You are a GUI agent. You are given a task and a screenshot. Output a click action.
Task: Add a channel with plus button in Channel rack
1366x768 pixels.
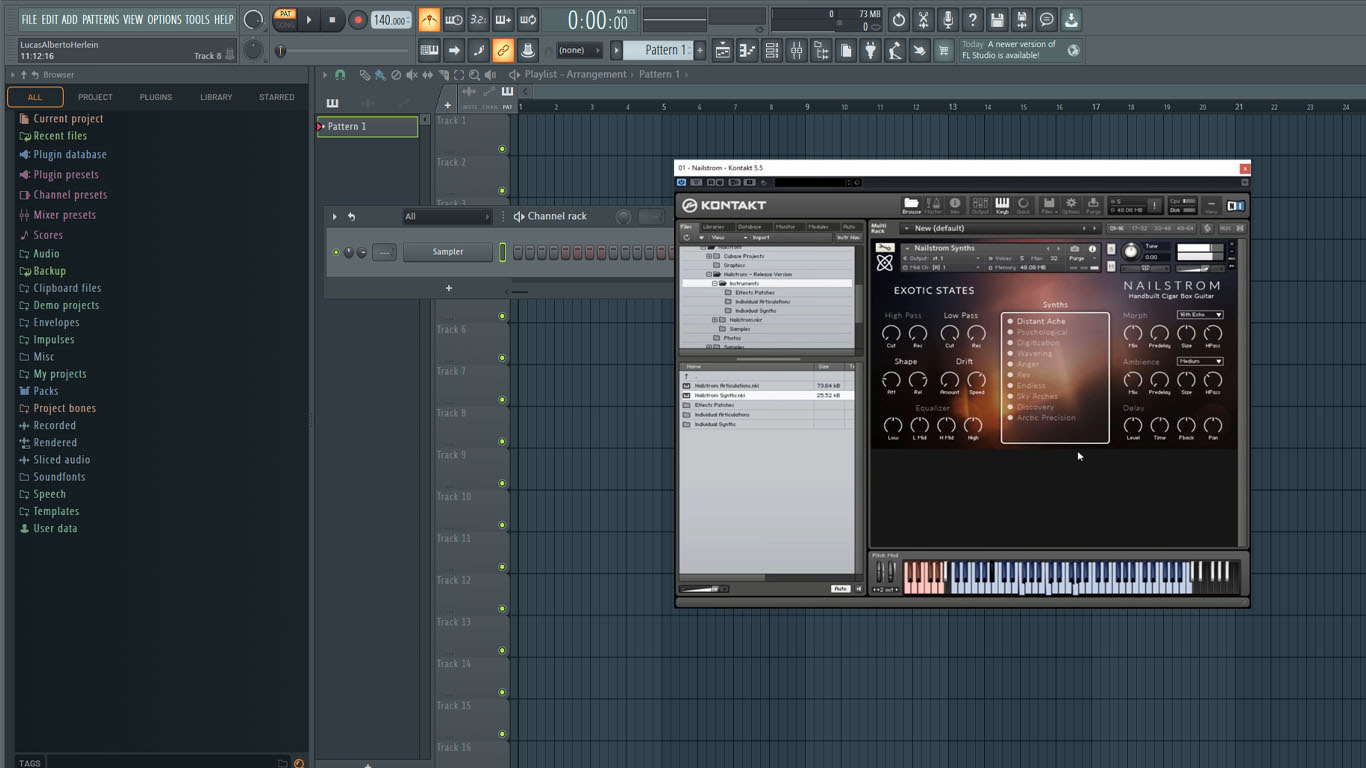449,288
